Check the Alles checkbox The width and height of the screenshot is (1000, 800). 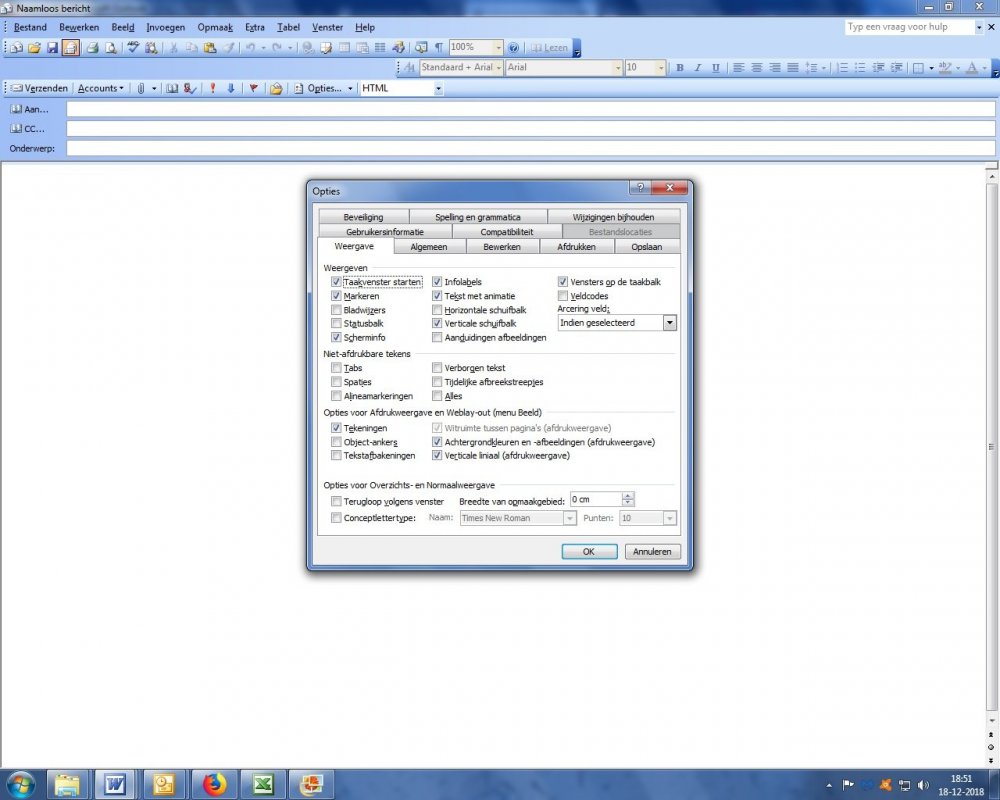pos(437,396)
